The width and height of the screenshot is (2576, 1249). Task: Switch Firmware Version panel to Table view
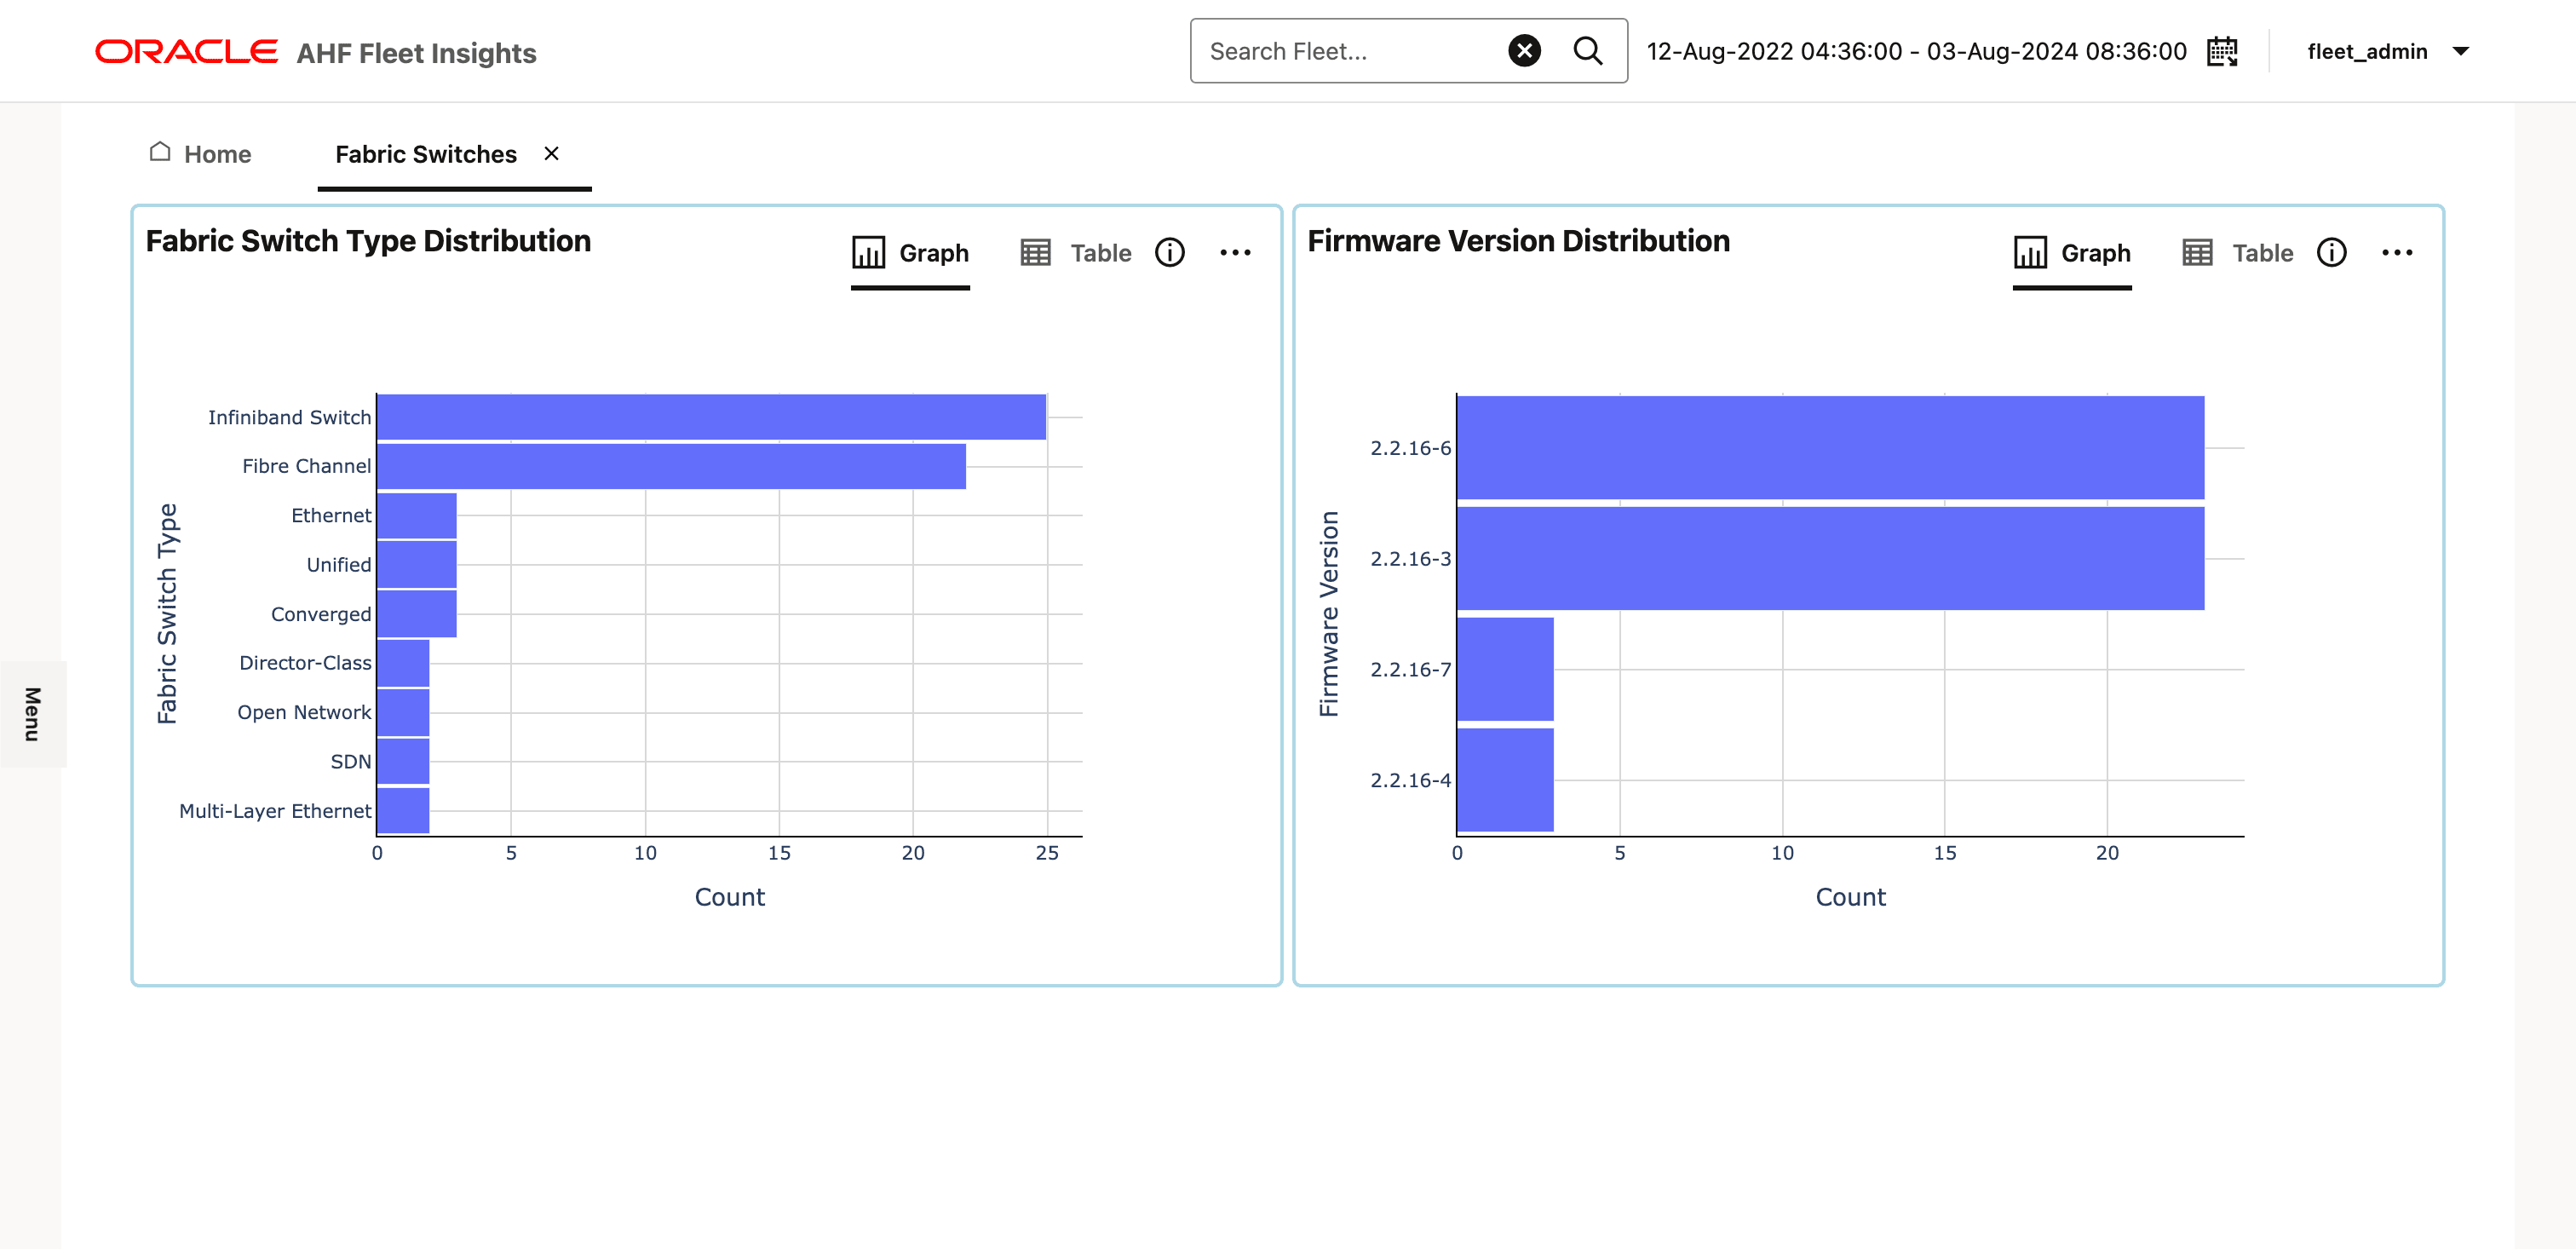click(x=2237, y=253)
